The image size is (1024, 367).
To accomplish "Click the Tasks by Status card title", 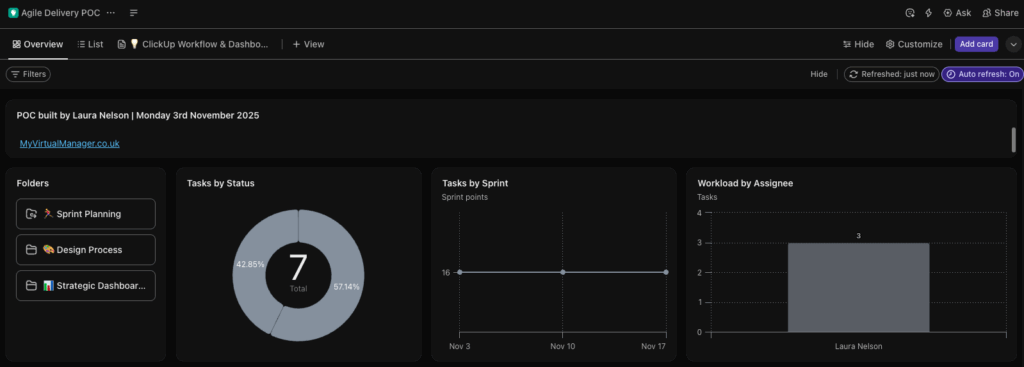I will 221,184.
